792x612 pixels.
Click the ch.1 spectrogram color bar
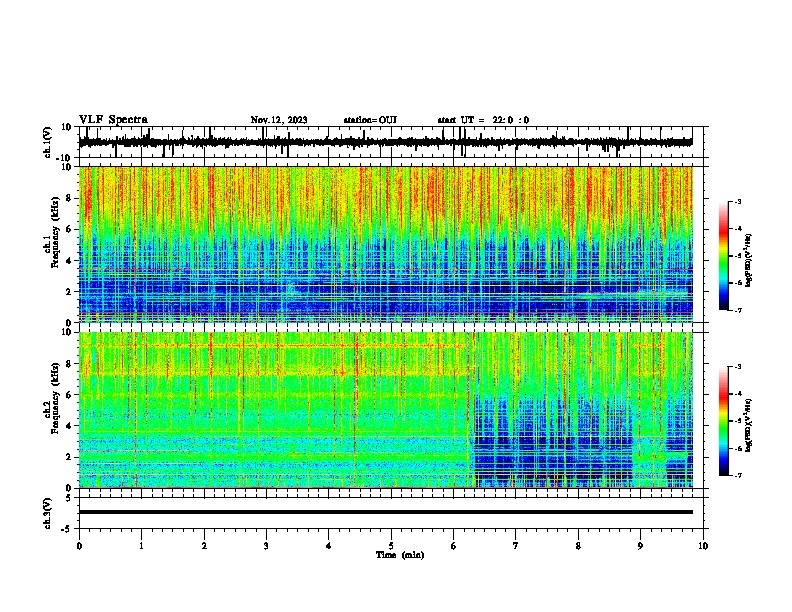point(723,256)
